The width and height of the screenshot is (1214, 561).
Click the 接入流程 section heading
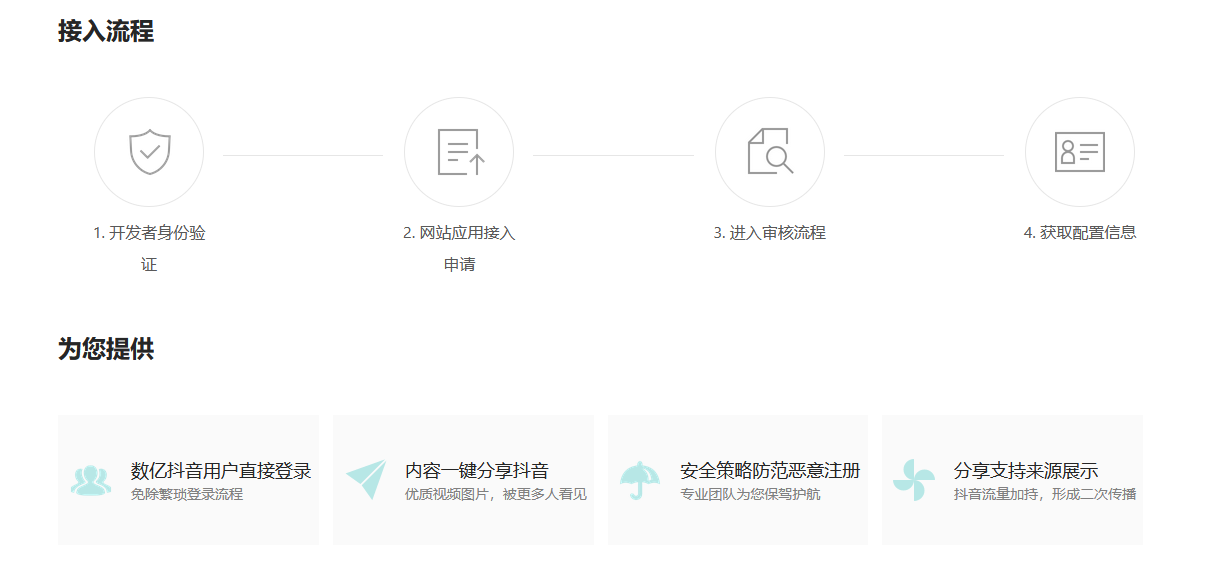pyautogui.click(x=106, y=31)
